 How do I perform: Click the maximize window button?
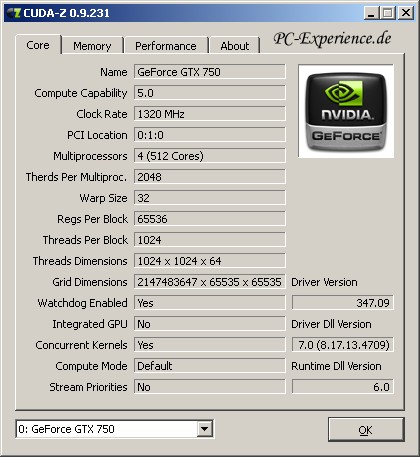click(x=388, y=13)
